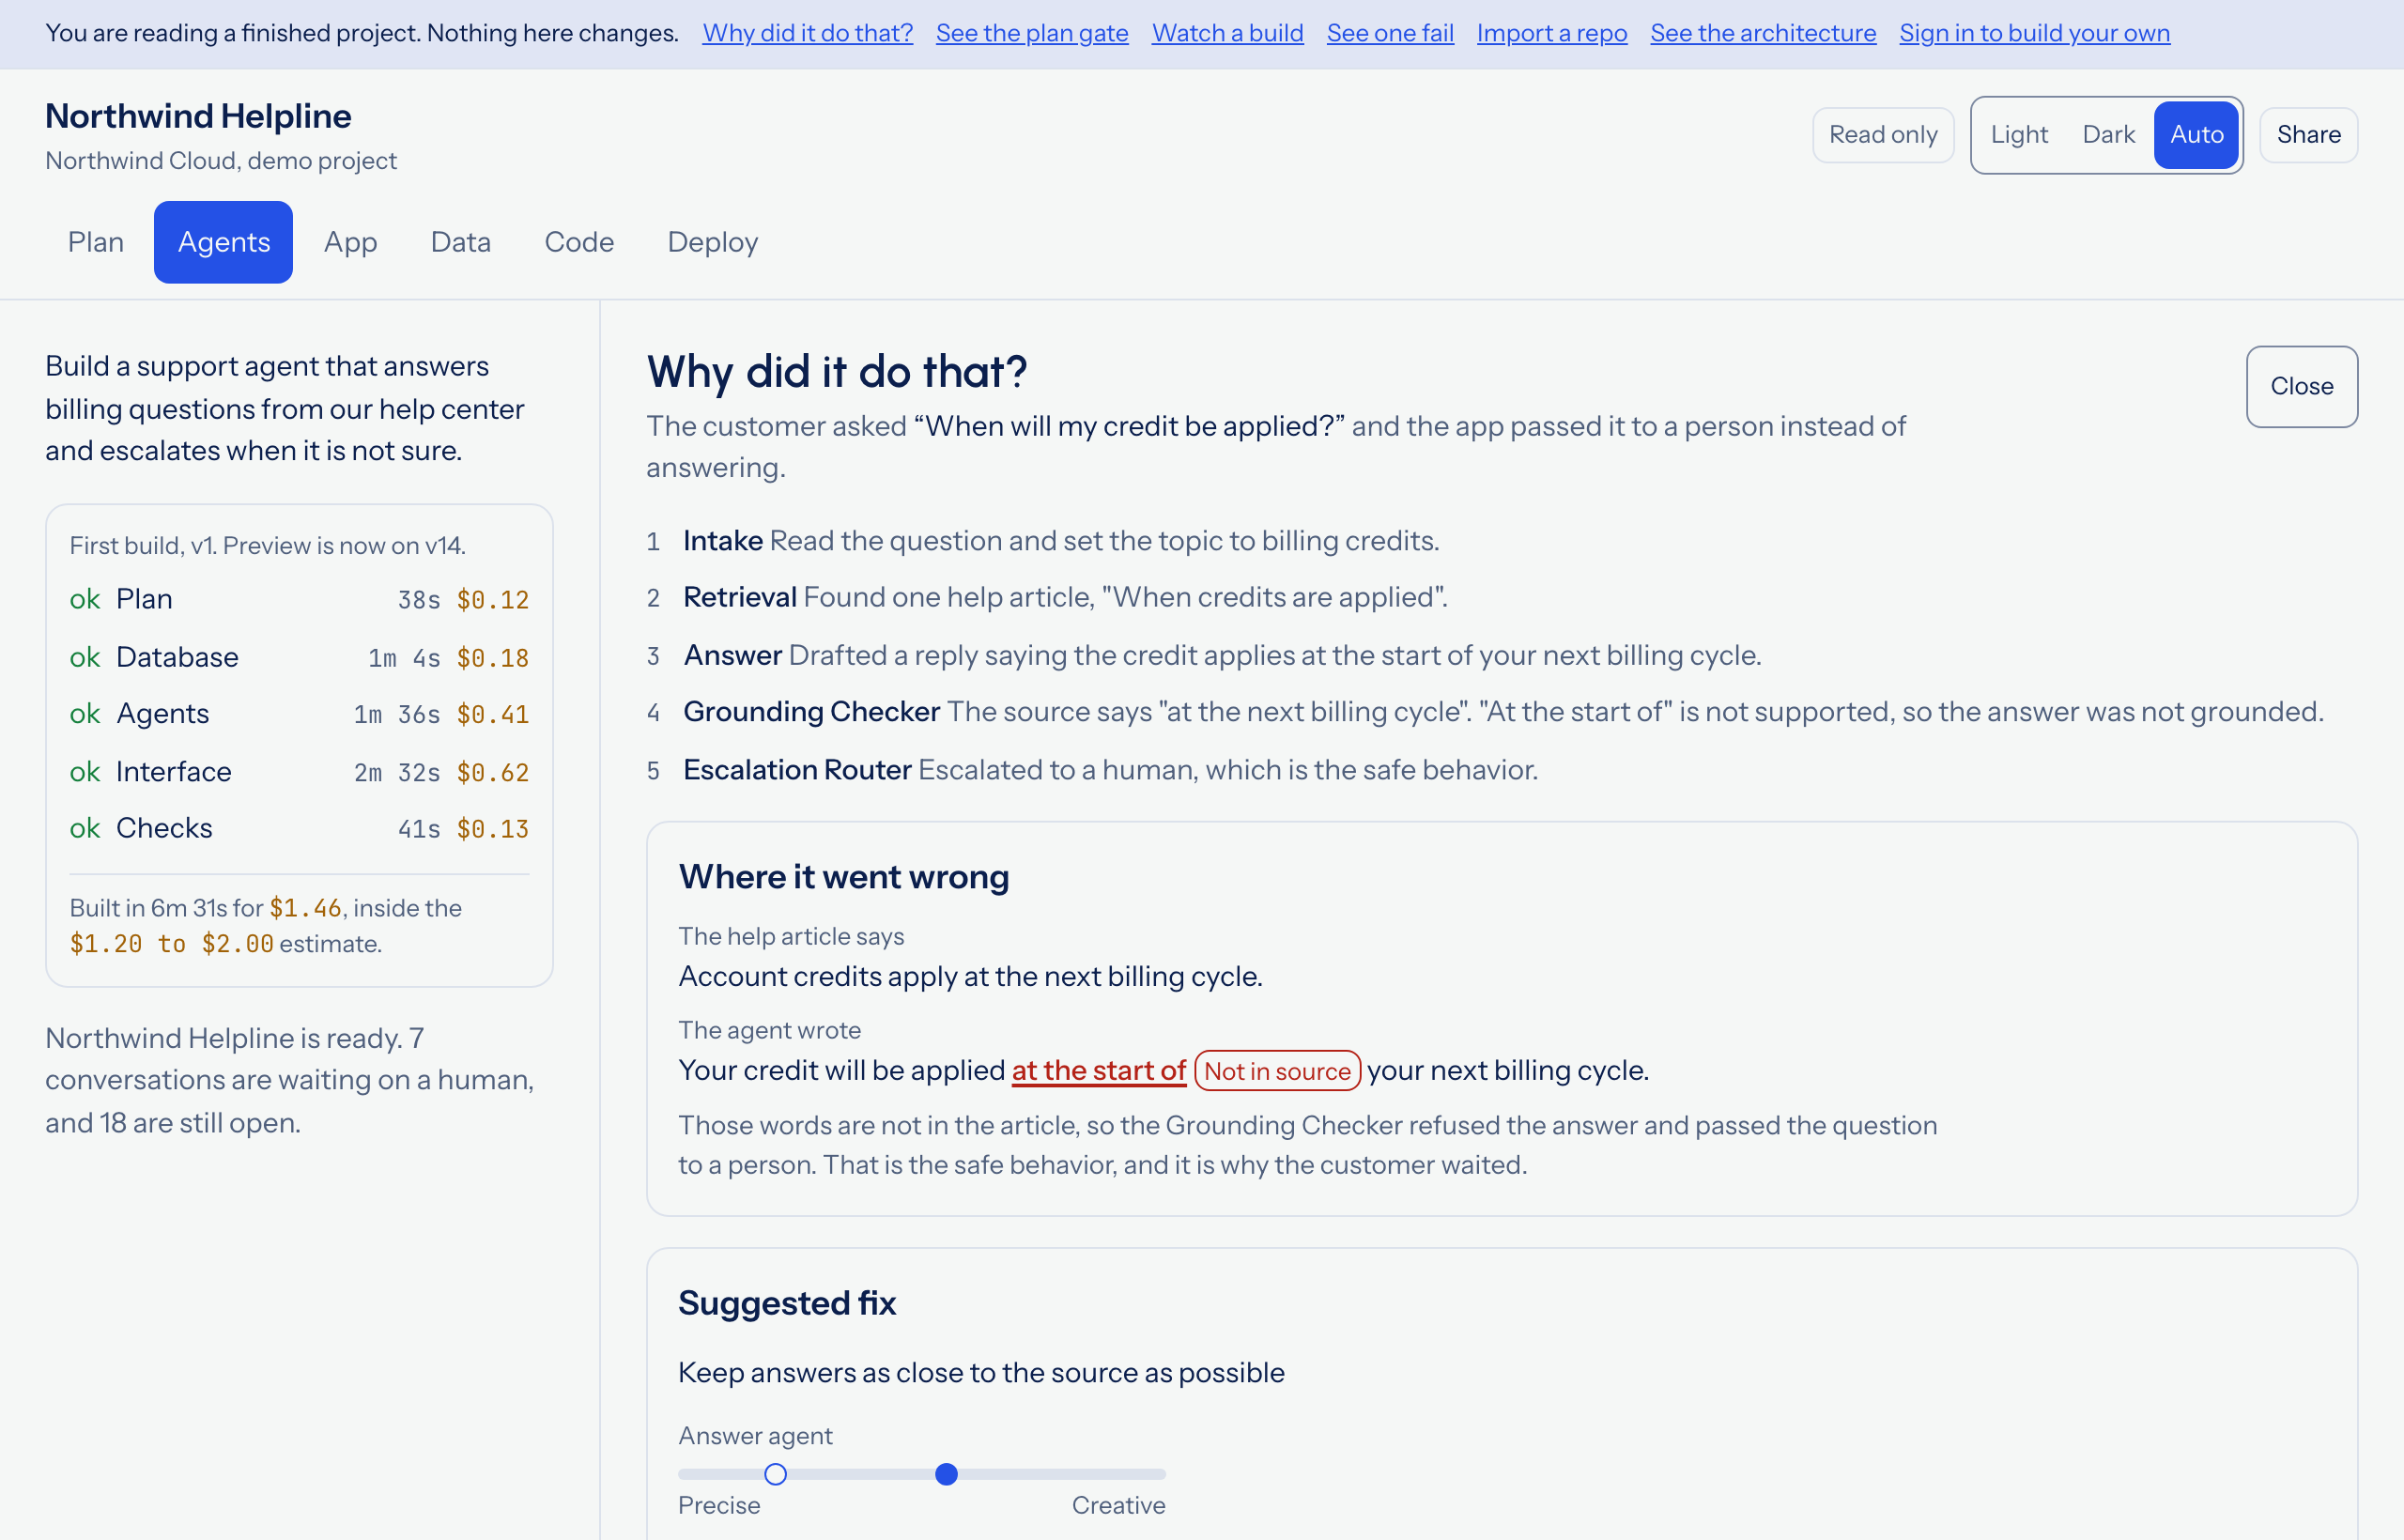The image size is (2404, 1540).
Task: Open the App tab
Action: tap(350, 242)
